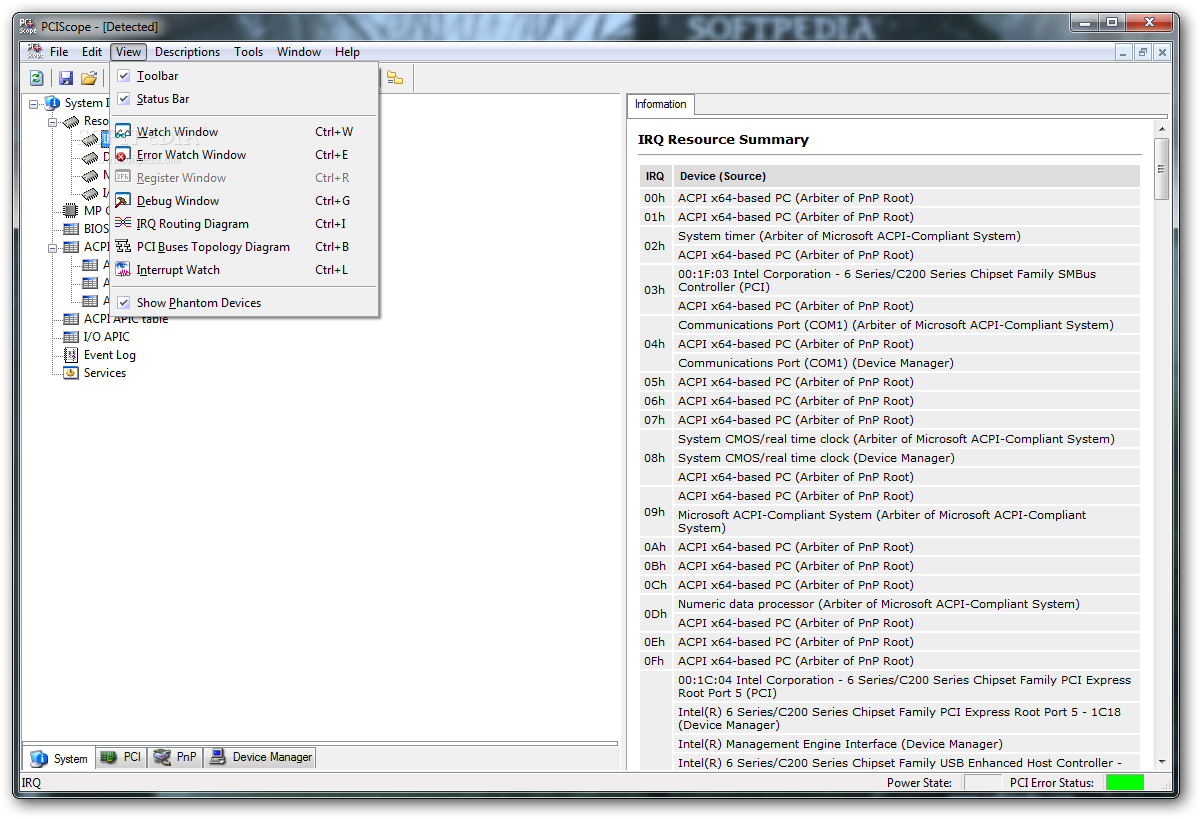Viewport: 1200px width, 819px height.
Task: Click the Information panel scroll-up arrow
Action: tap(1161, 127)
